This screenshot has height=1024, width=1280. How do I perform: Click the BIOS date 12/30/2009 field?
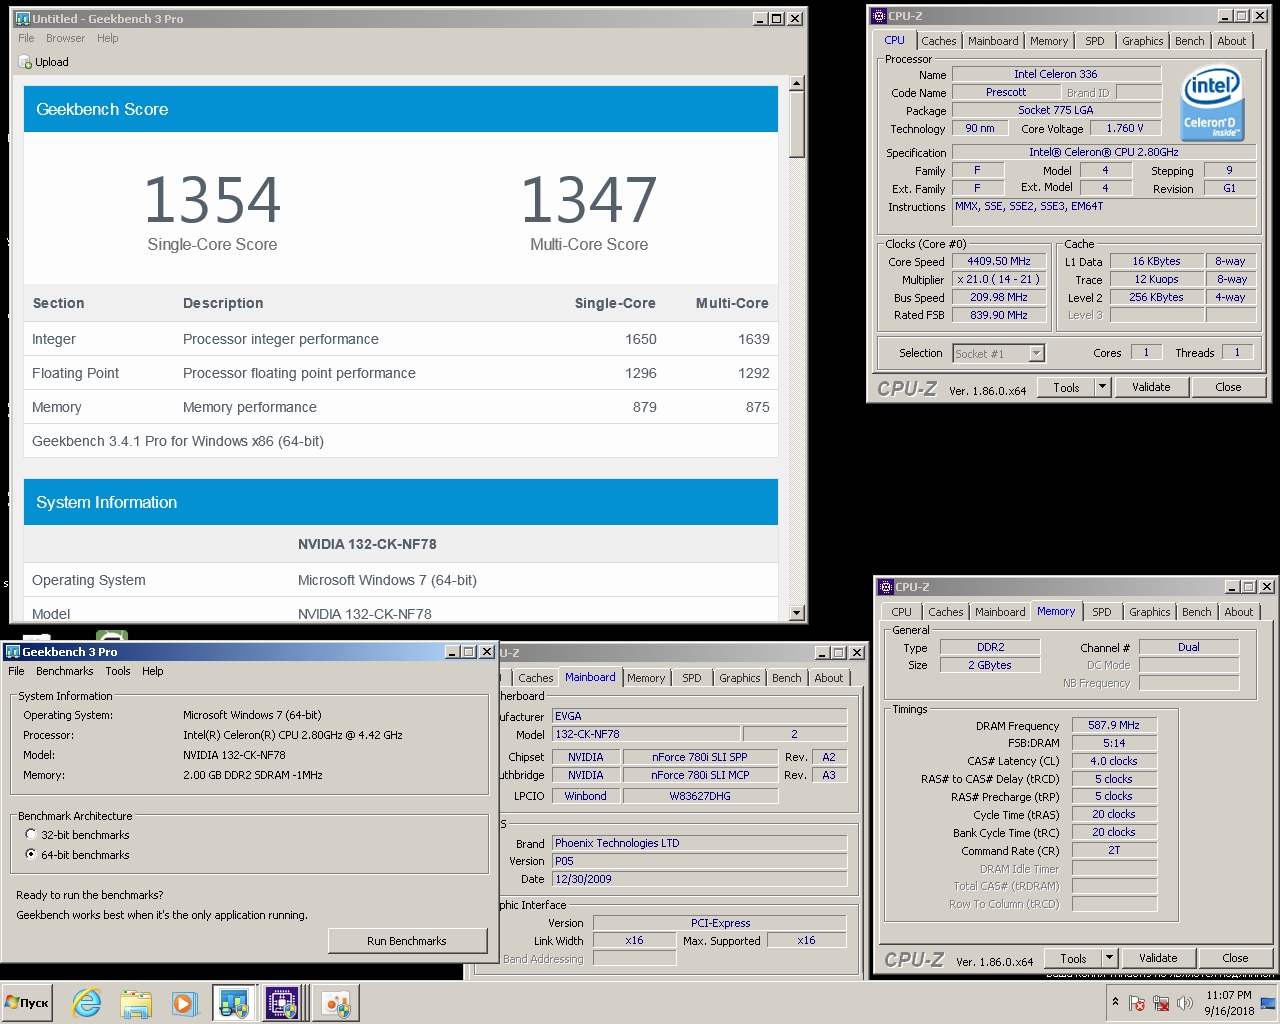pos(699,879)
